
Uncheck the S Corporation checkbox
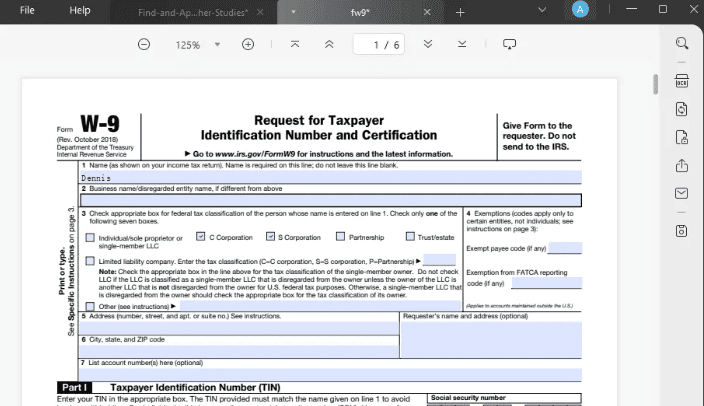click(x=270, y=236)
